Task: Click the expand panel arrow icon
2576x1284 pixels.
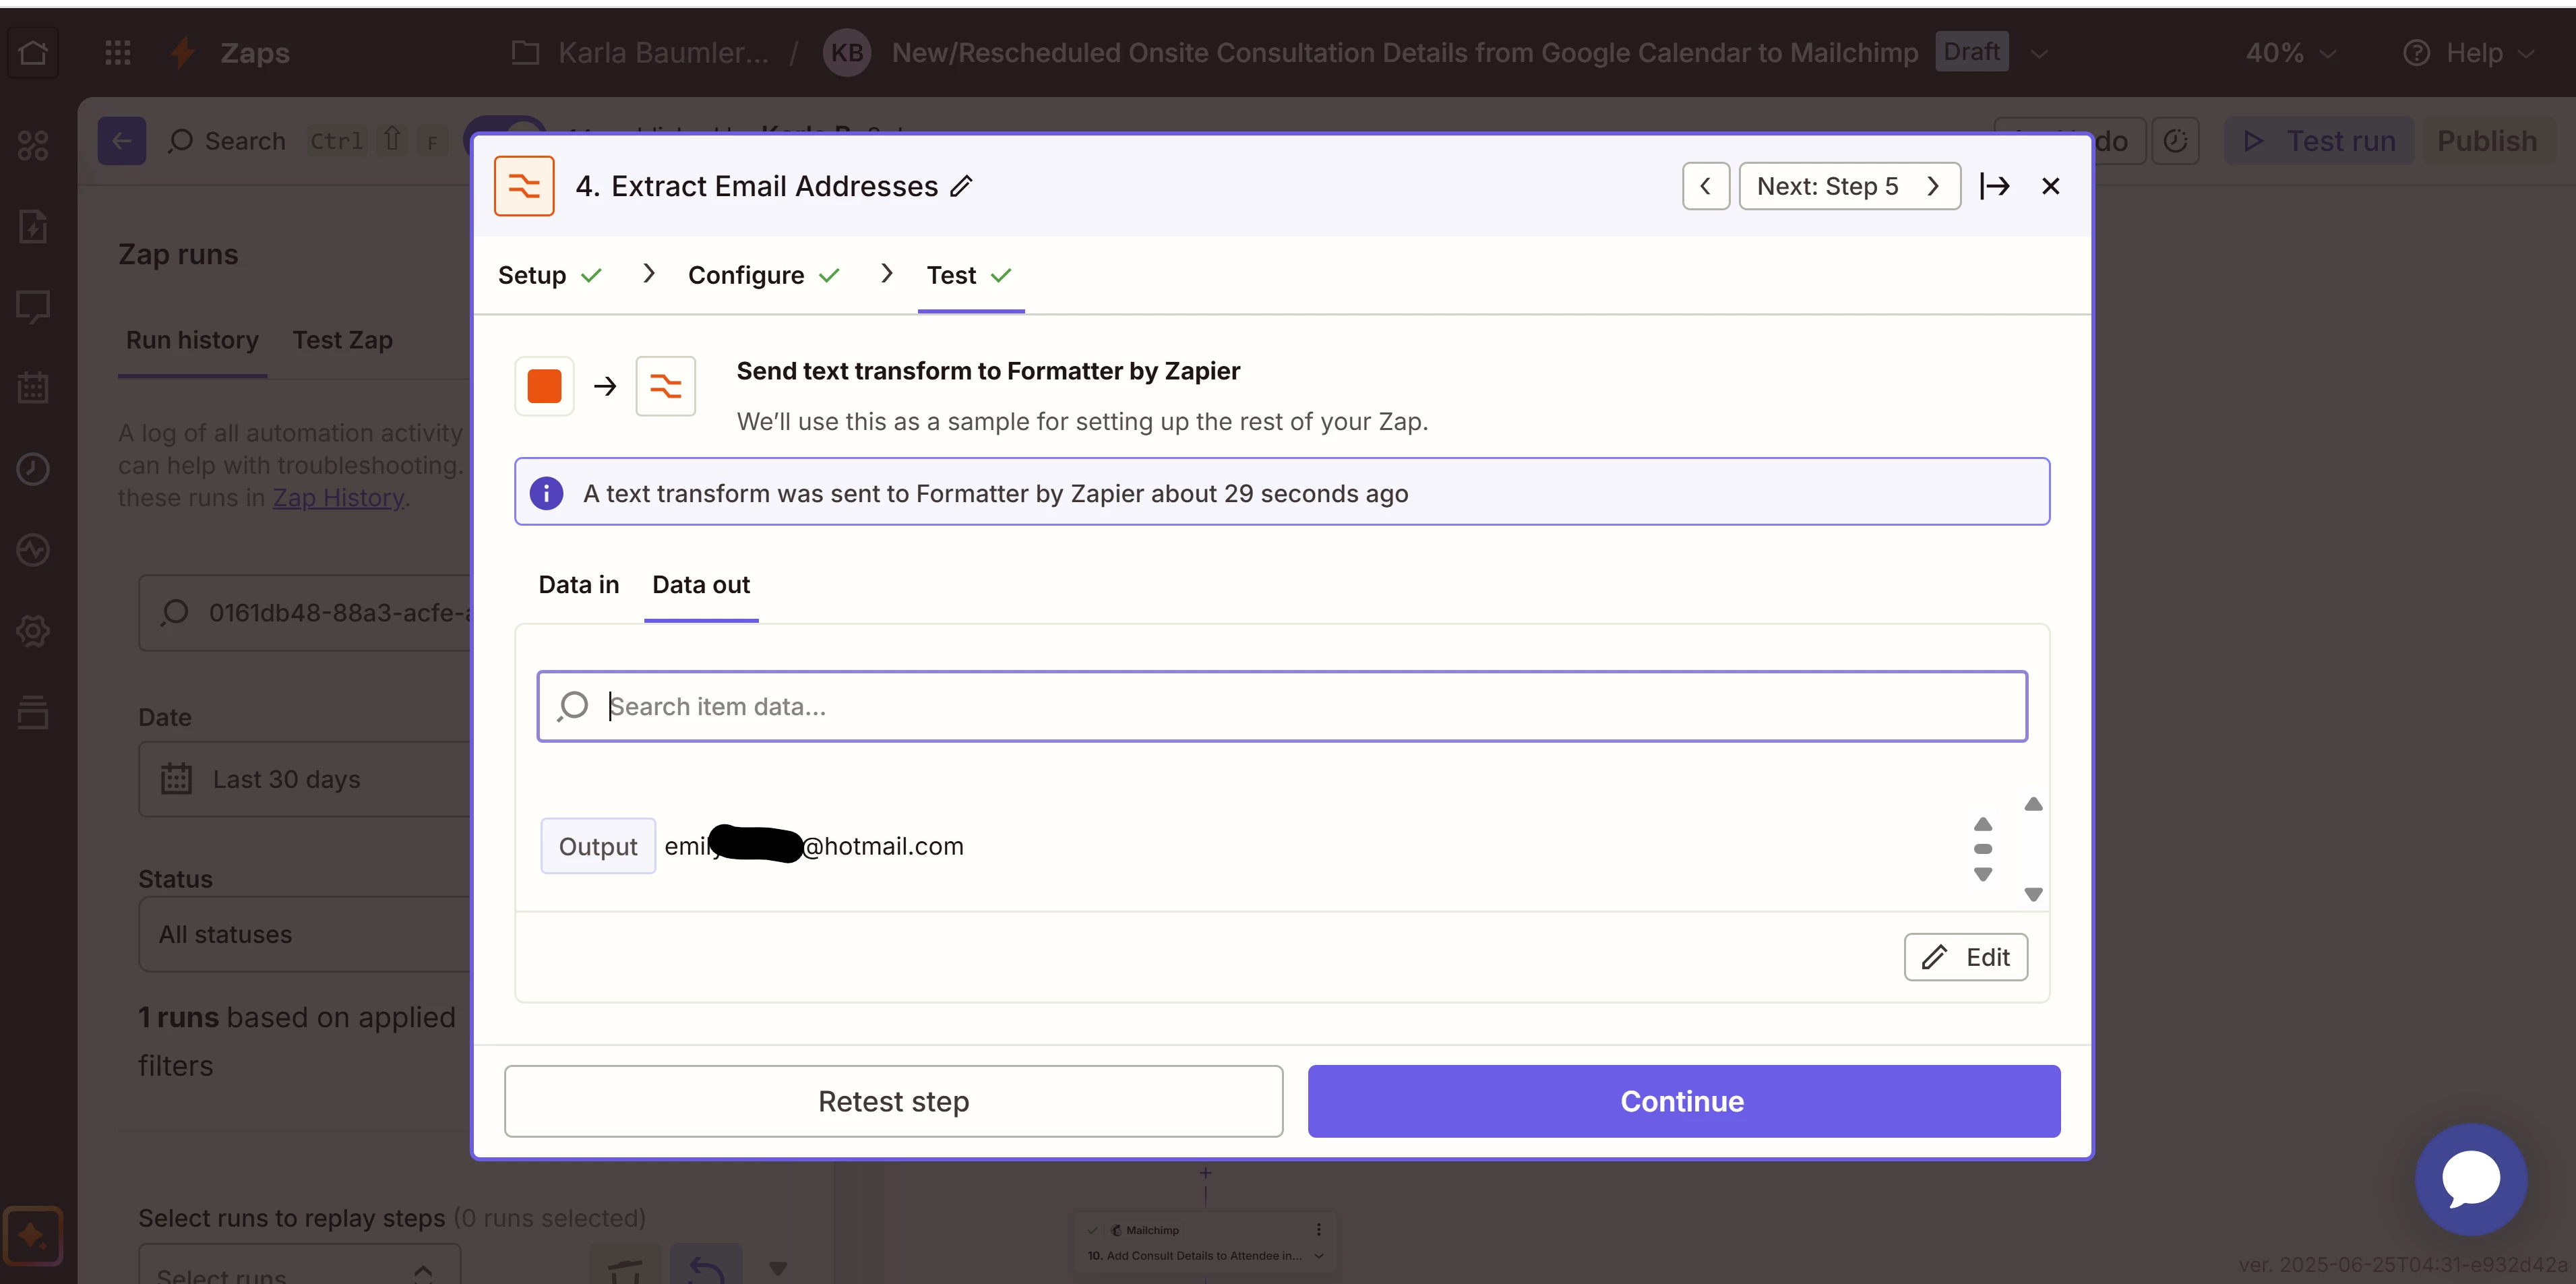Action: pos(1994,186)
